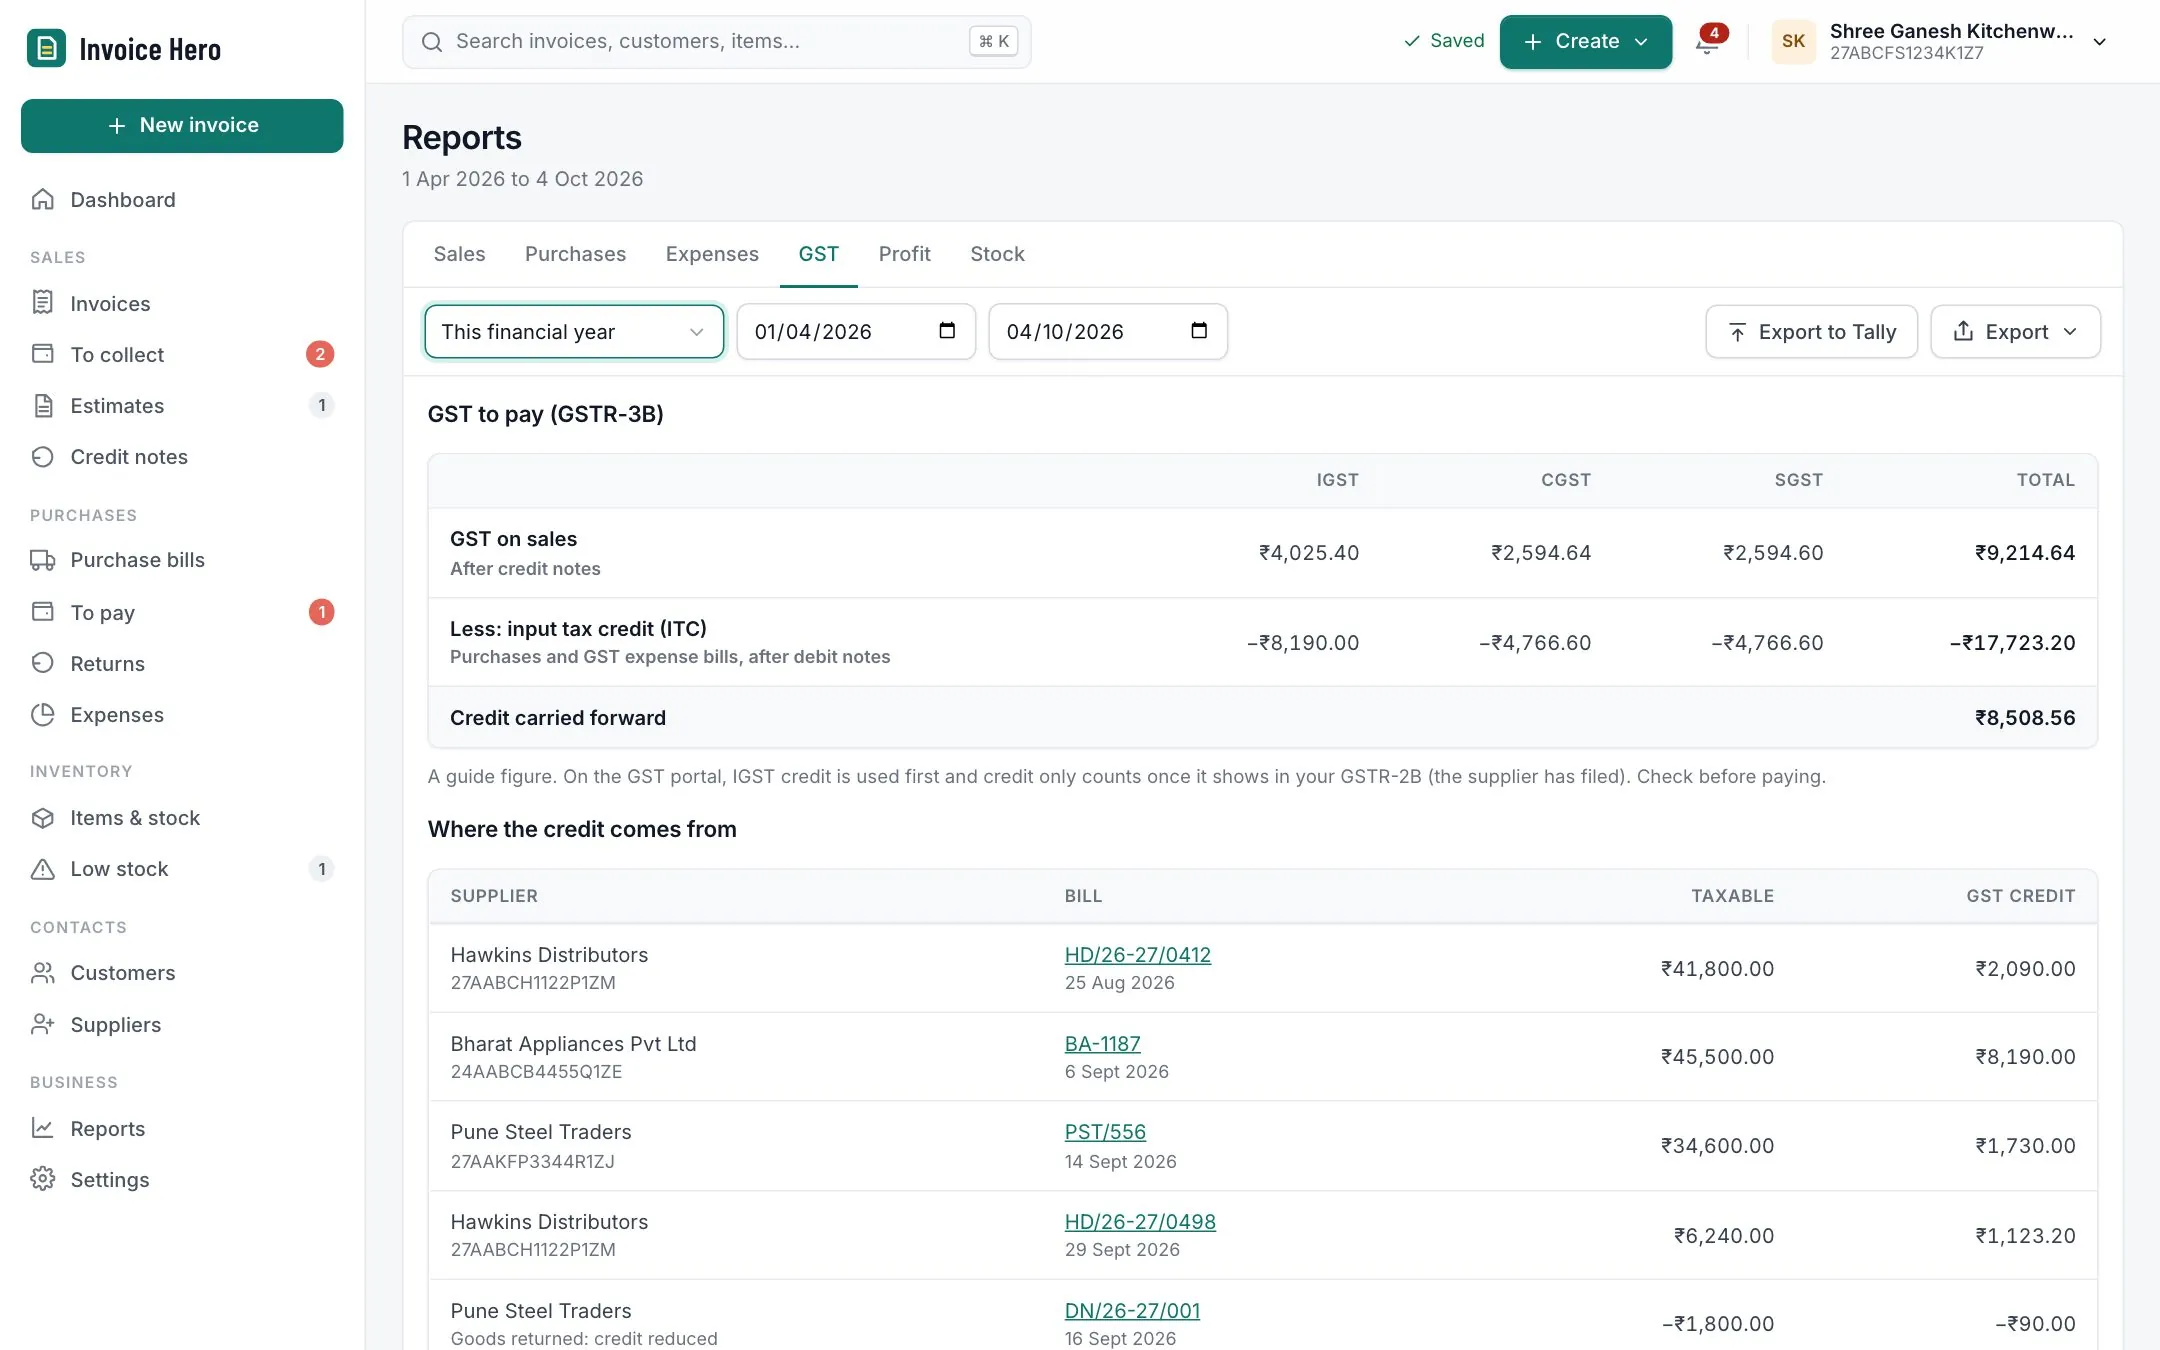Open Suppliers contacts page

click(x=182, y=1024)
